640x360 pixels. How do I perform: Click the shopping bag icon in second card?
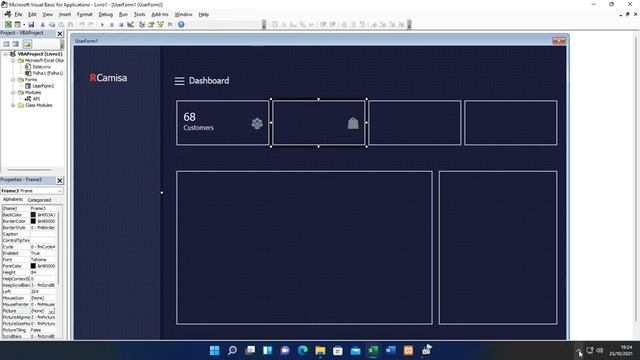click(x=353, y=123)
